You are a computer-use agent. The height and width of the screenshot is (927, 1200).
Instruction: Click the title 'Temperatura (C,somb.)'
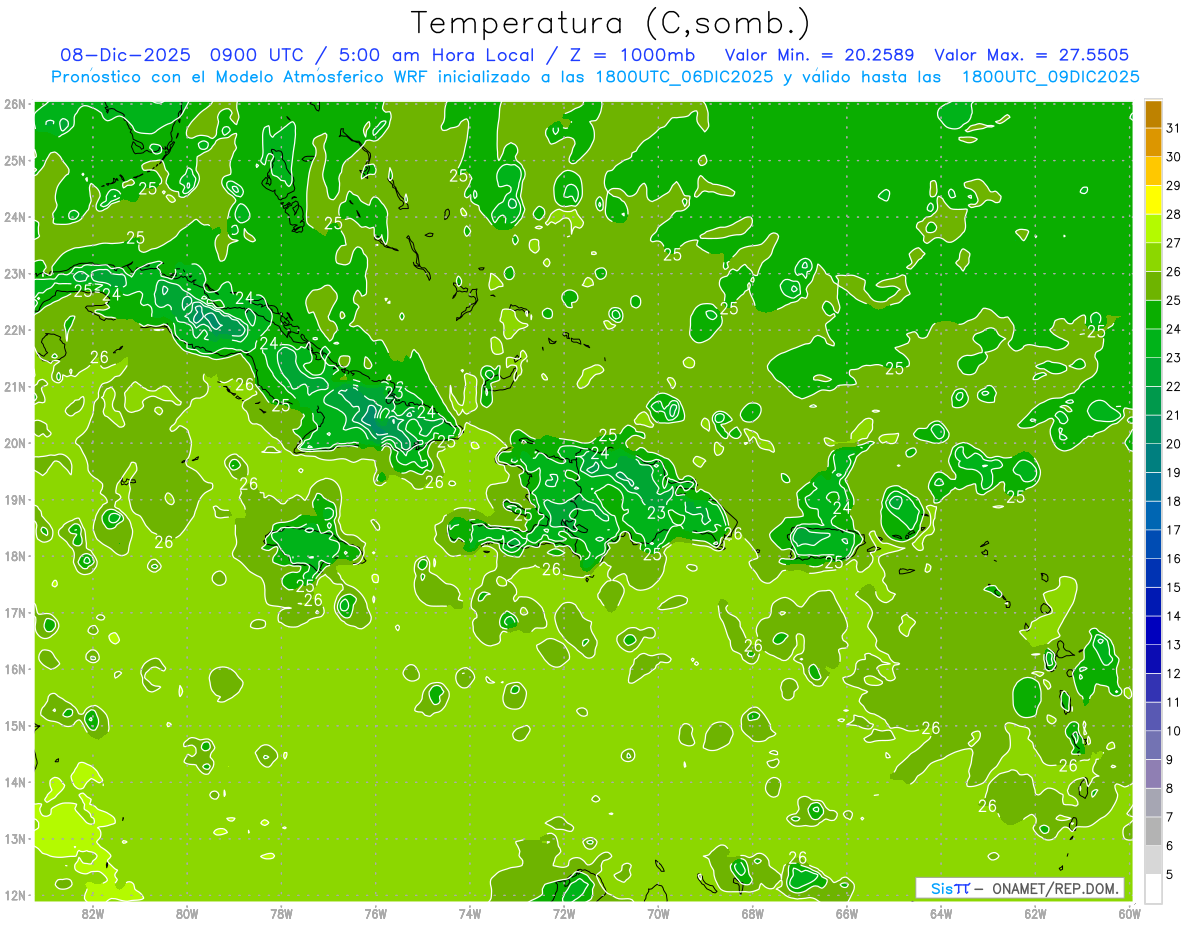point(611,24)
